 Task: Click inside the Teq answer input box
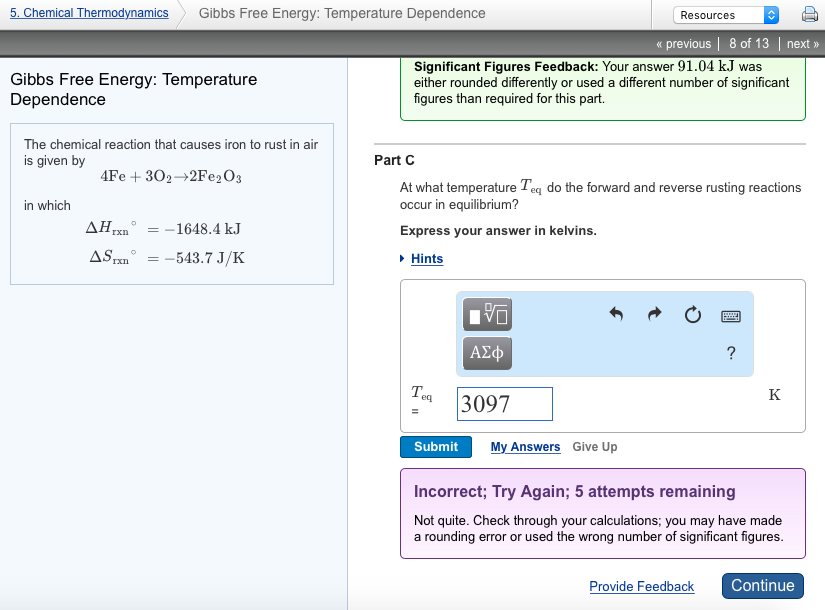pos(503,403)
